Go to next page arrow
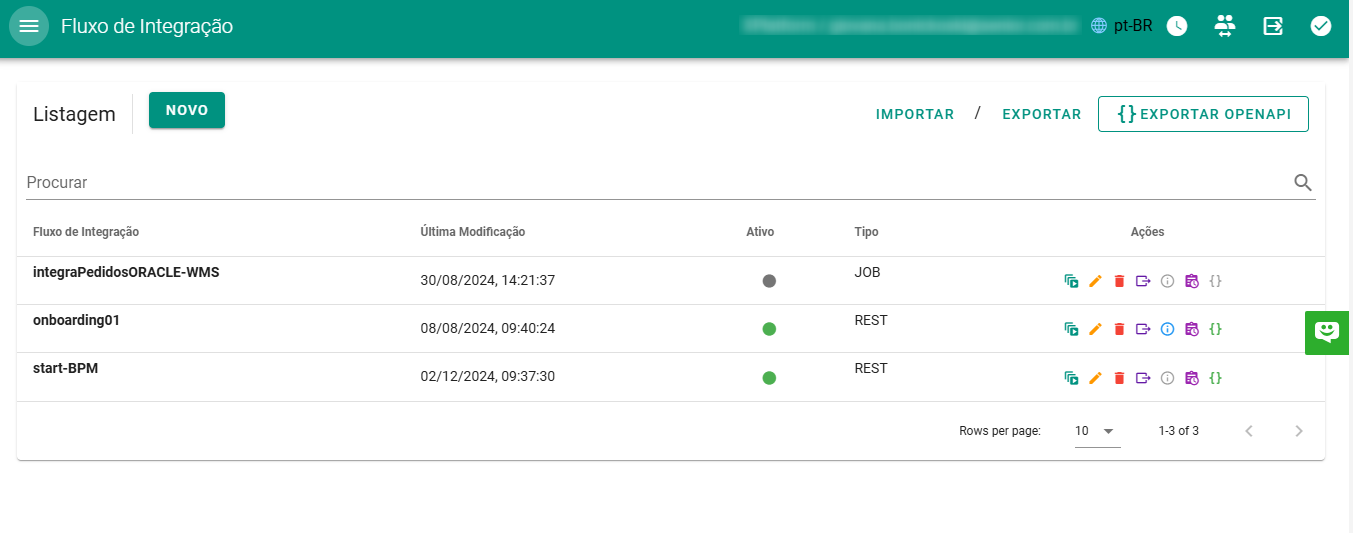 (x=1299, y=431)
